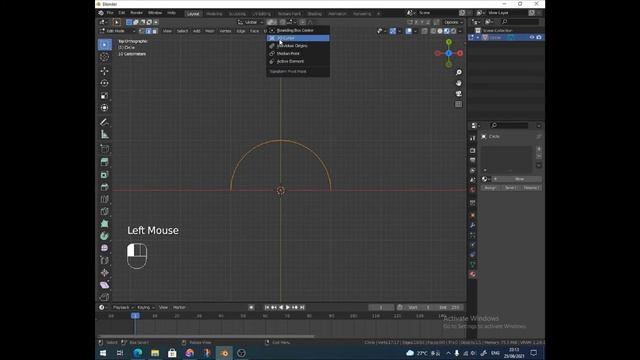Click the Deselect material button
640x360 pixels.
click(531, 188)
